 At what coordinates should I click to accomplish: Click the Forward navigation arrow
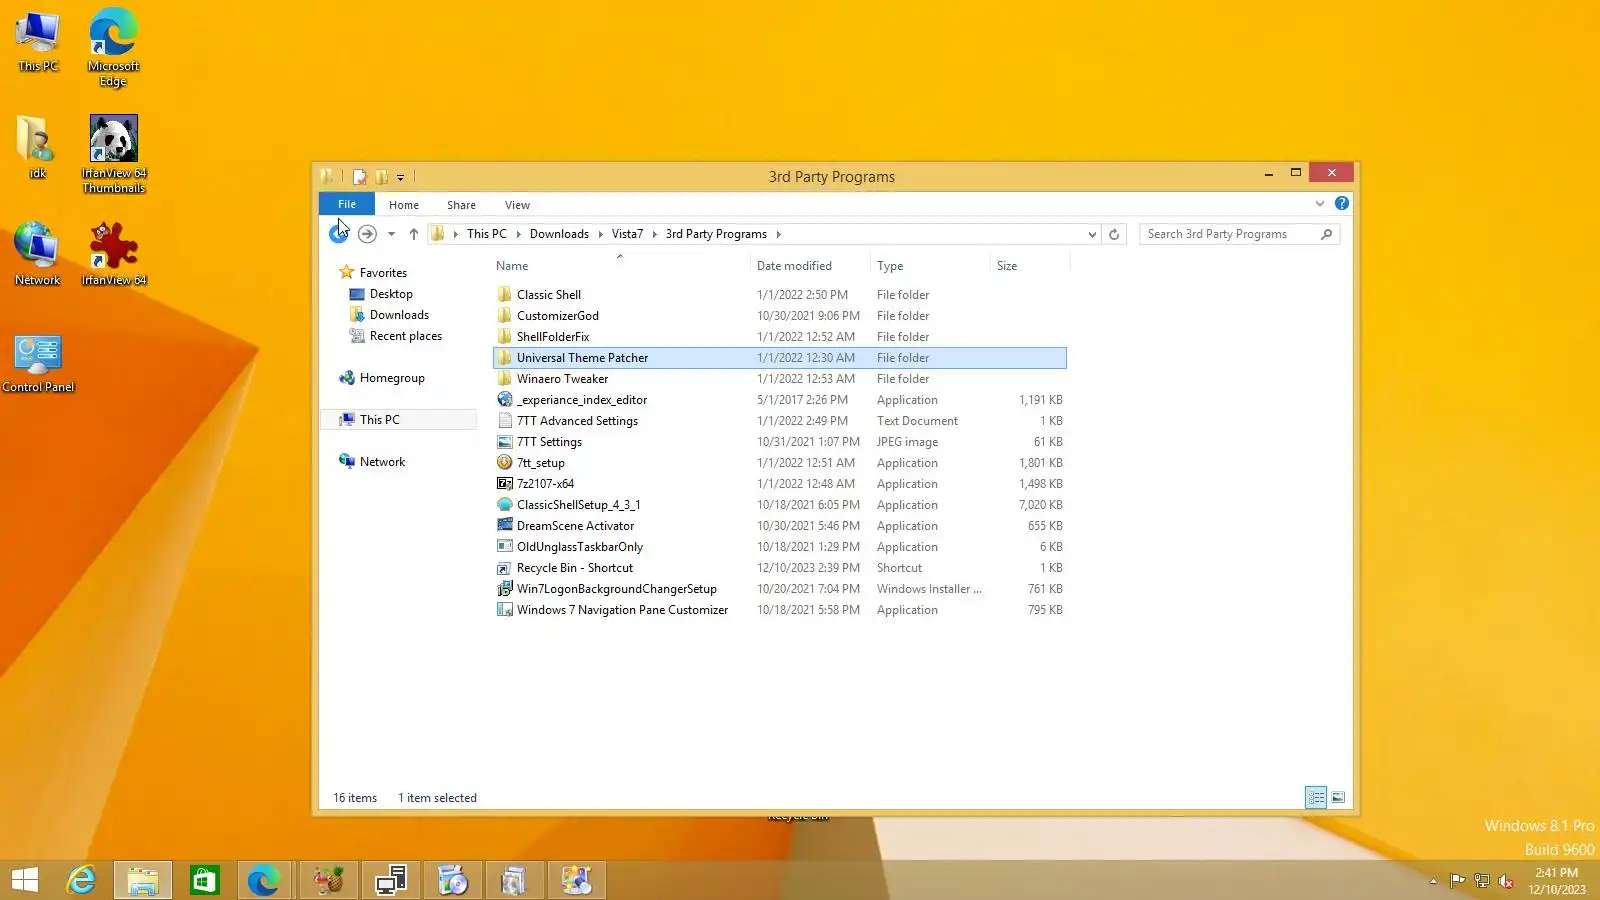click(367, 234)
